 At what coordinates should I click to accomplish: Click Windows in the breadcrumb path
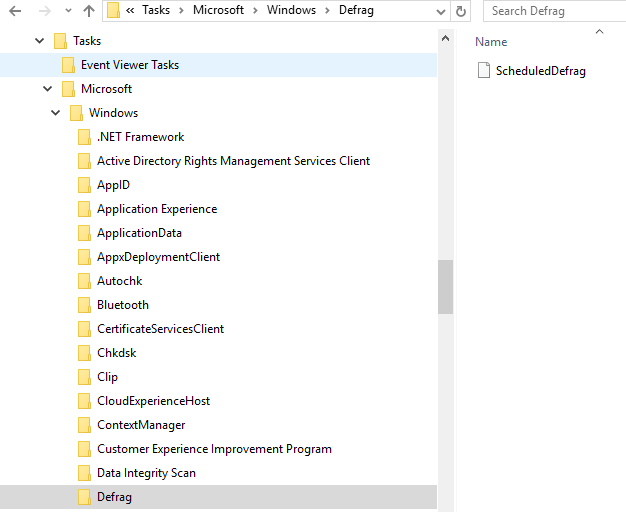coord(291,10)
